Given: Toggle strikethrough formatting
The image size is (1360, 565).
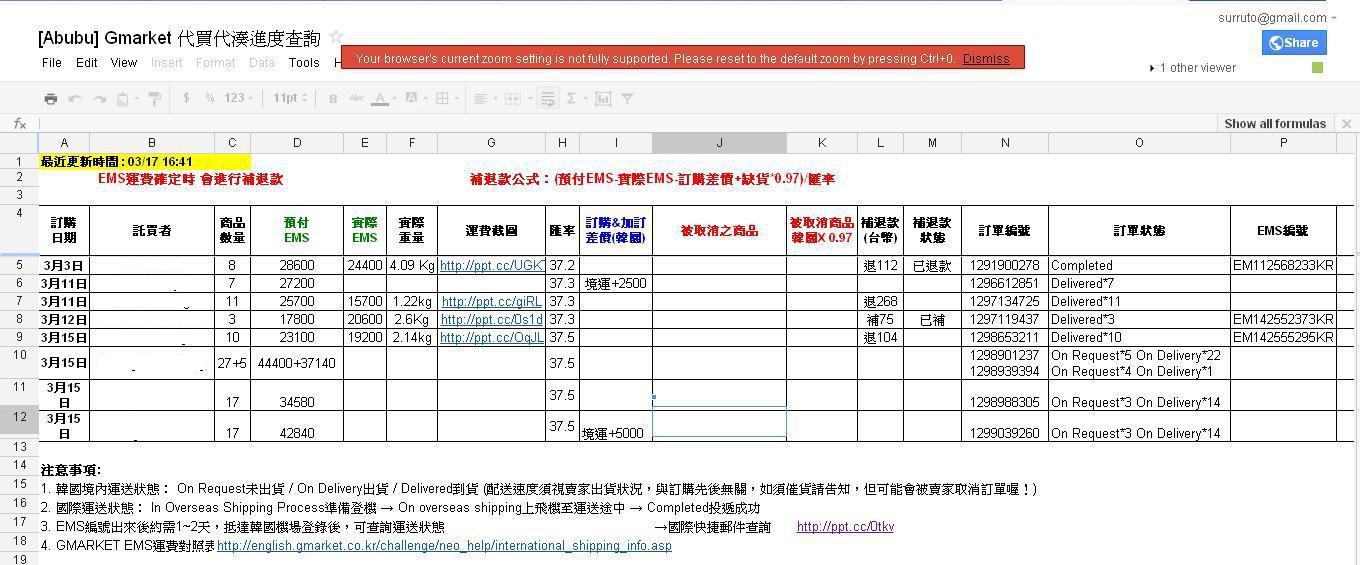Looking at the screenshot, I should tap(356, 98).
